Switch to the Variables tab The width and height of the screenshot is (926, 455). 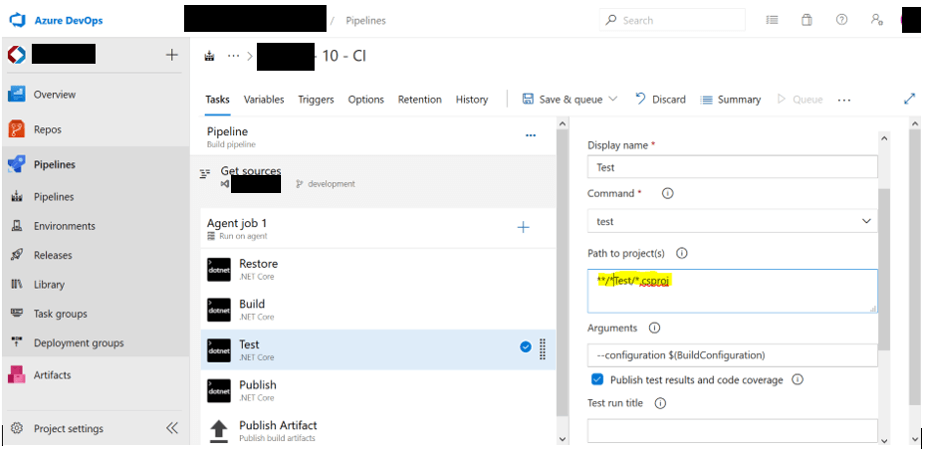264,100
